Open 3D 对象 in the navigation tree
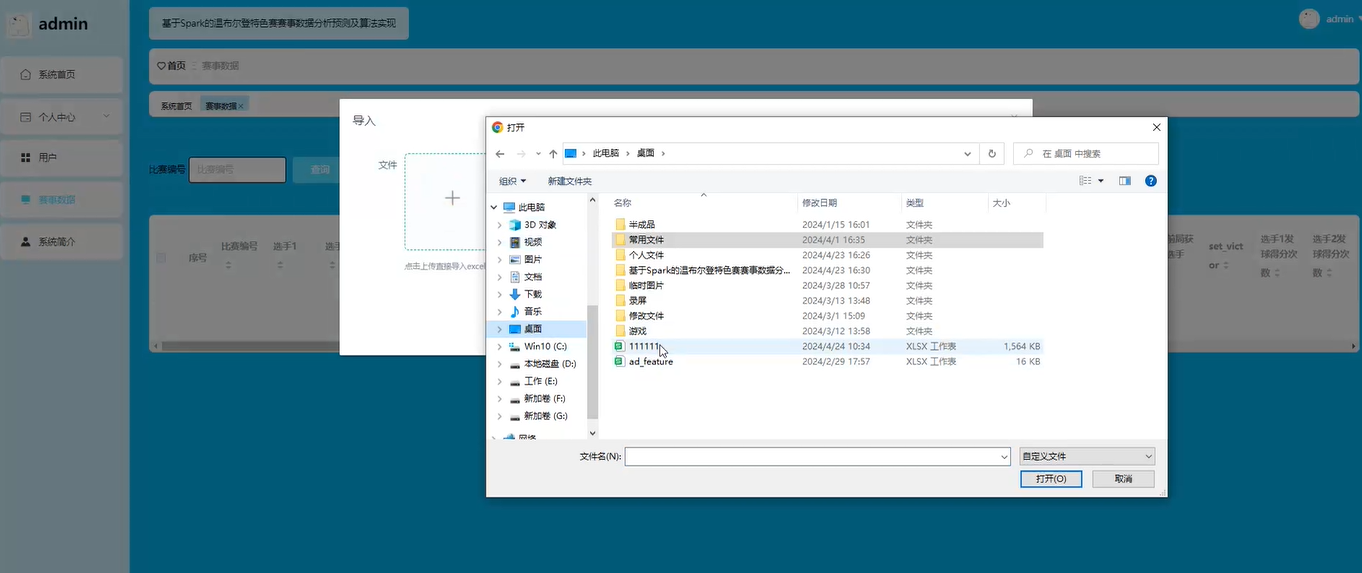This screenshot has height=573, width=1362. (540, 225)
